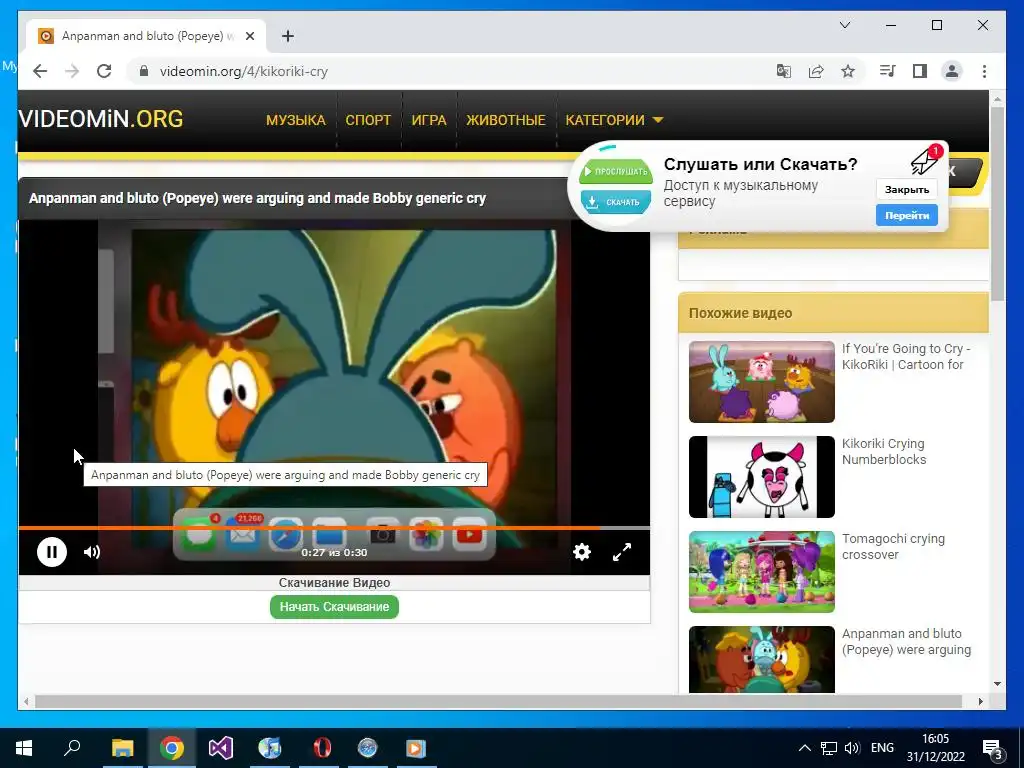Viewport: 1024px width, 768px height.
Task: Pause the video playback
Action: pos(52,552)
